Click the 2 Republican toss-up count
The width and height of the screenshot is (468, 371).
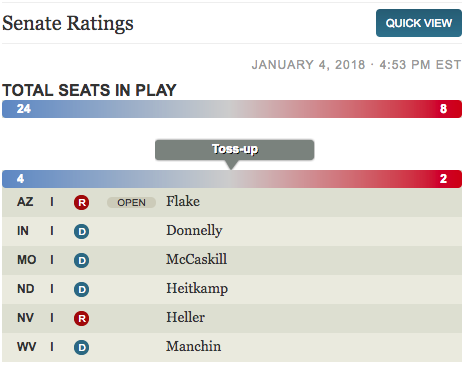pos(443,179)
